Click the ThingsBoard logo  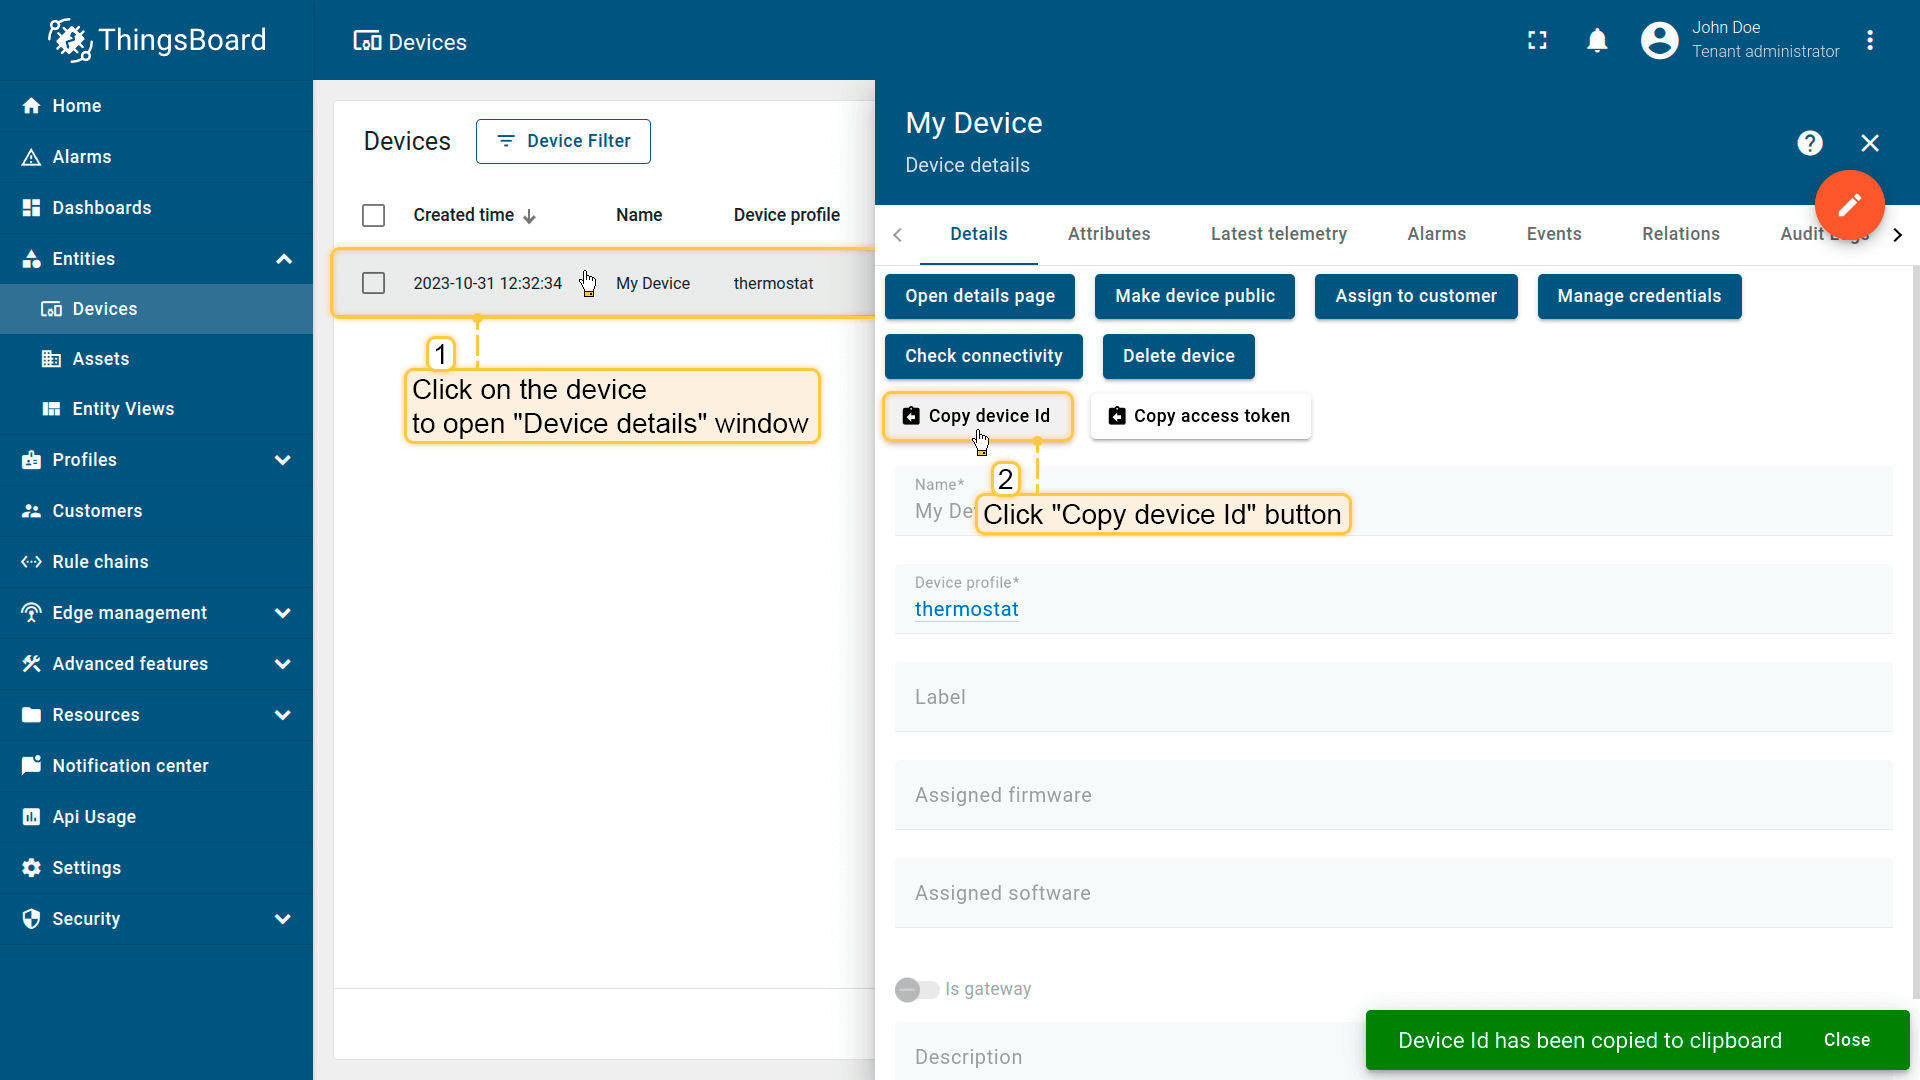(157, 40)
